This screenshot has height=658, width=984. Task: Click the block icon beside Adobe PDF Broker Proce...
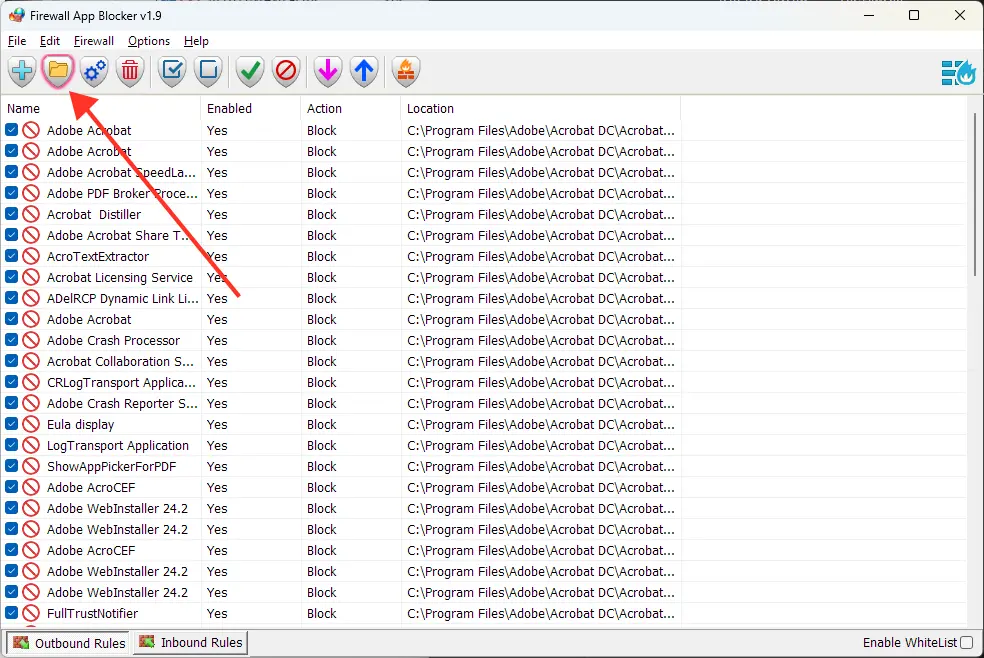tap(31, 193)
